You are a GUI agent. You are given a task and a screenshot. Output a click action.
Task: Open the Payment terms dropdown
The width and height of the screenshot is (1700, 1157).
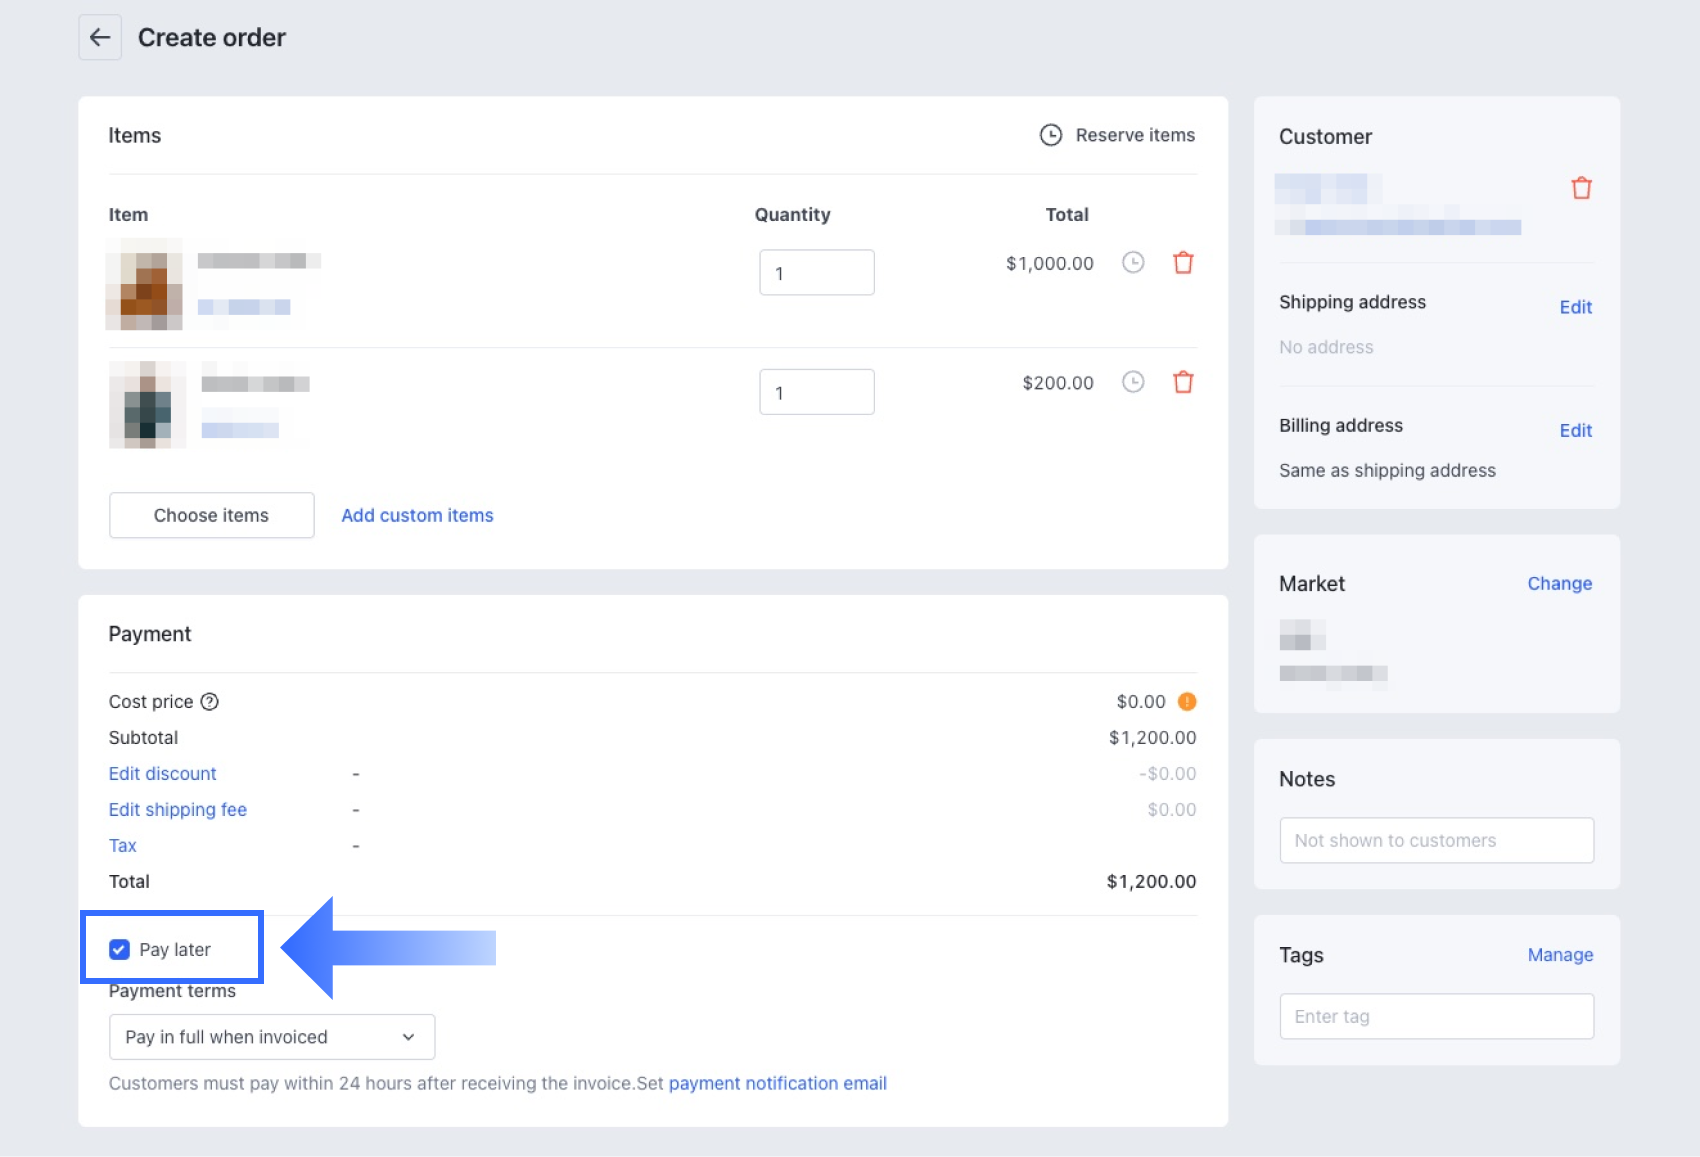point(271,1037)
